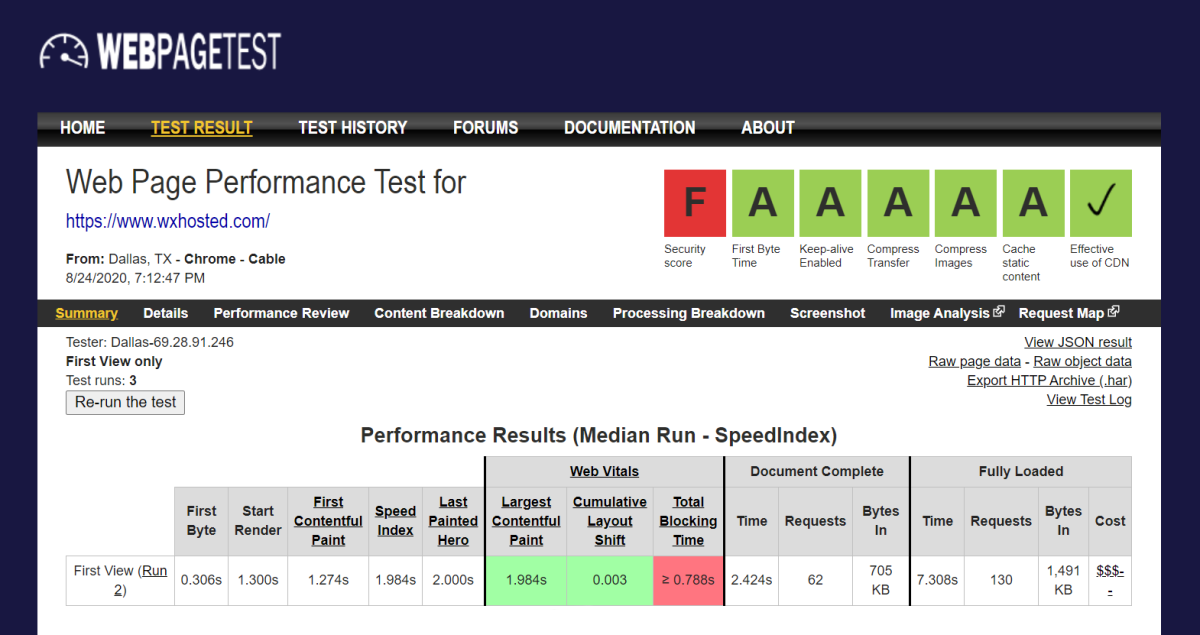The image size is (1200, 635).
Task: Open the Processing Breakdown tab
Action: click(x=689, y=313)
